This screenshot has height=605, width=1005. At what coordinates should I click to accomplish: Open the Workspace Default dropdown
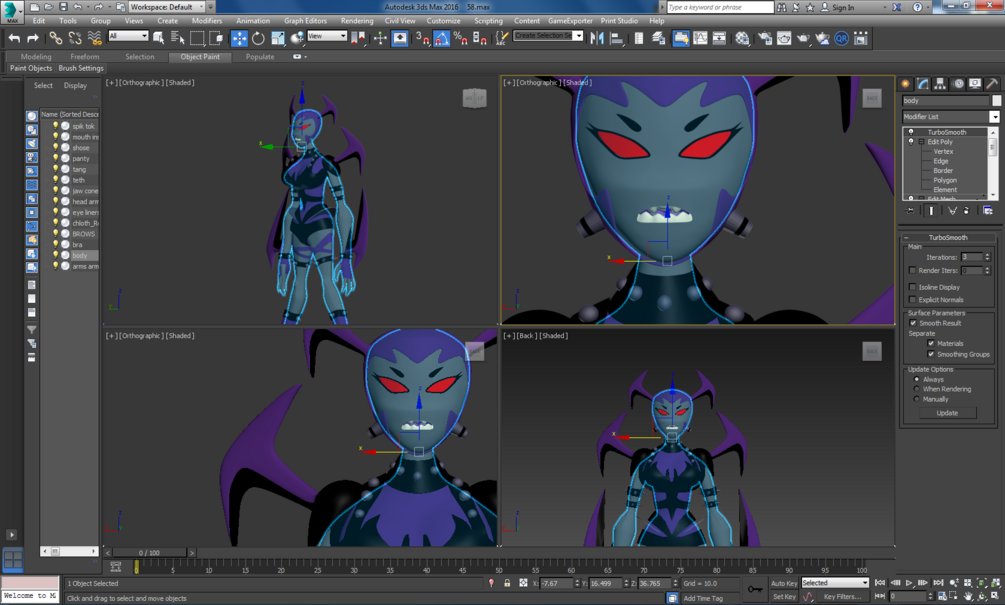[167, 7]
